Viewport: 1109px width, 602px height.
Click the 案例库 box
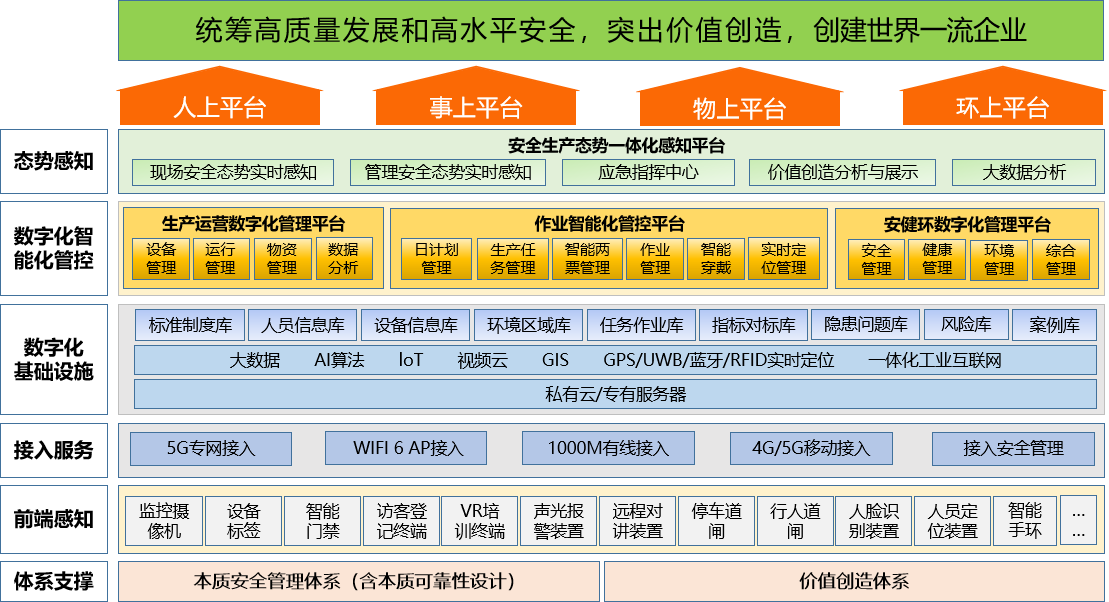click(1054, 325)
